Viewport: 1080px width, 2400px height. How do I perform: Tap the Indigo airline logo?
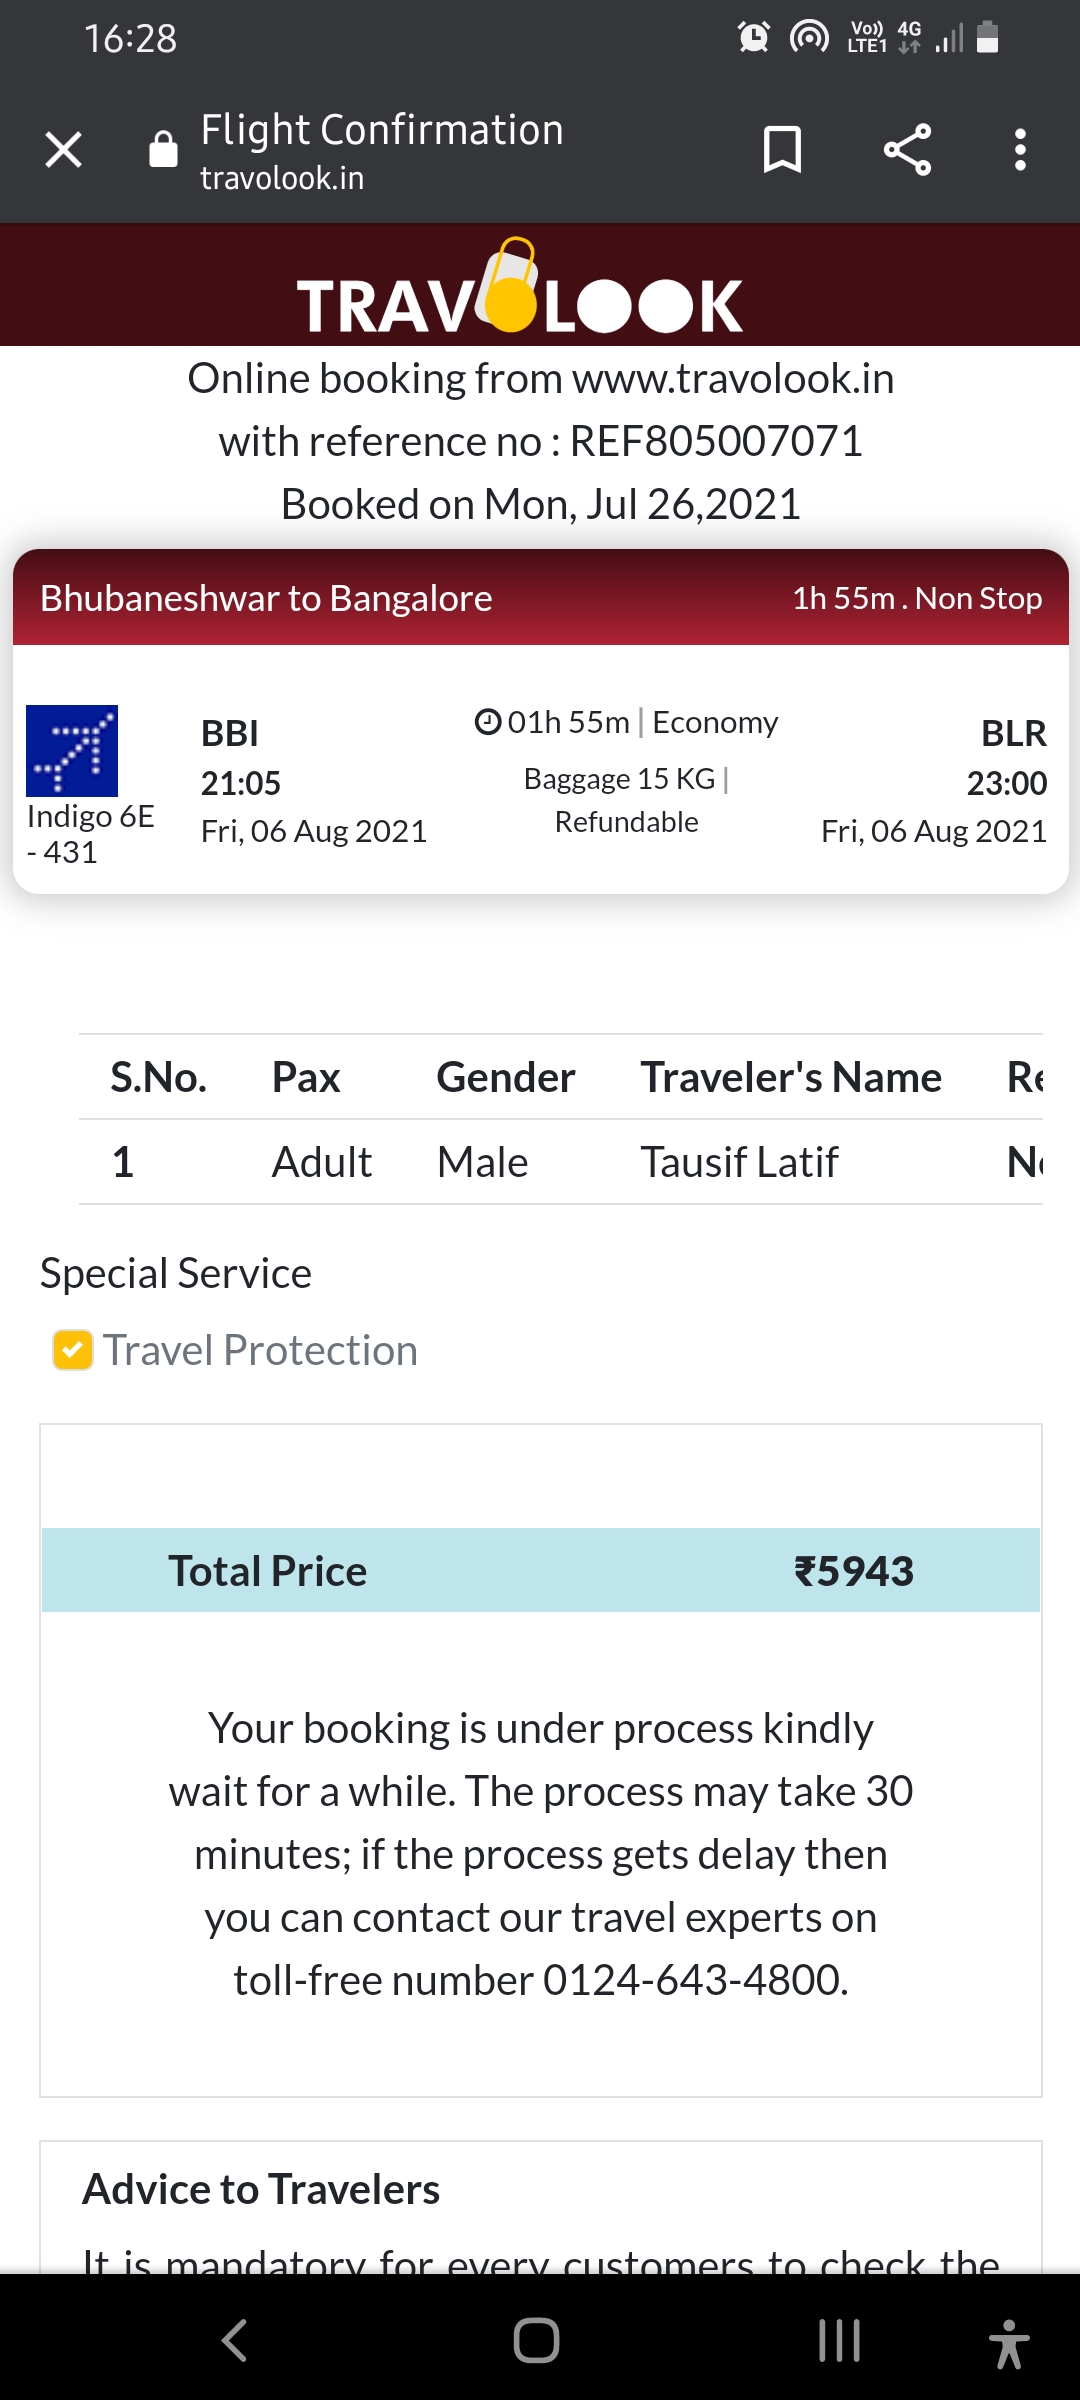coord(72,751)
